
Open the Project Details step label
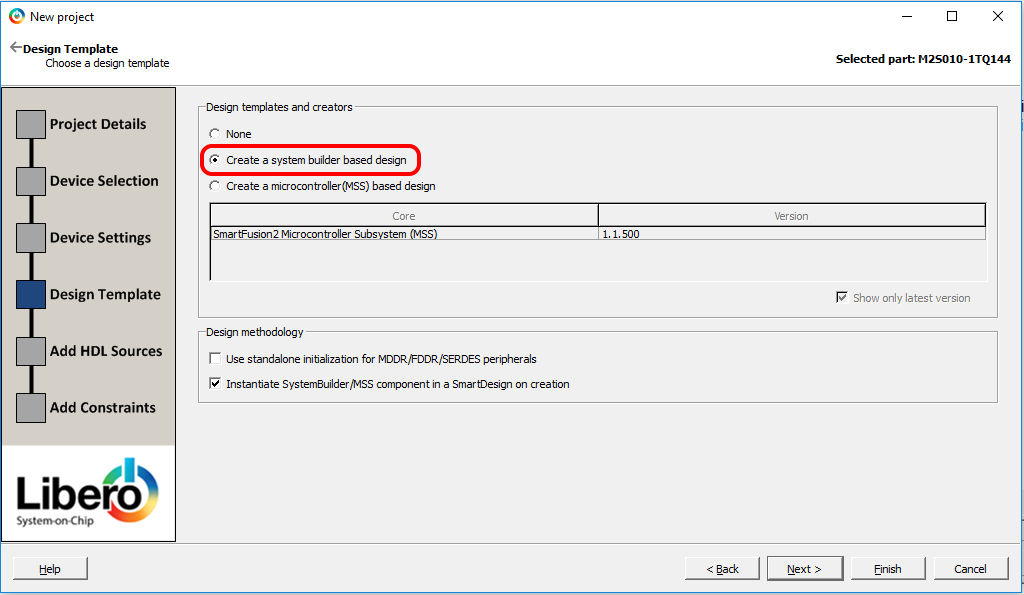[98, 124]
